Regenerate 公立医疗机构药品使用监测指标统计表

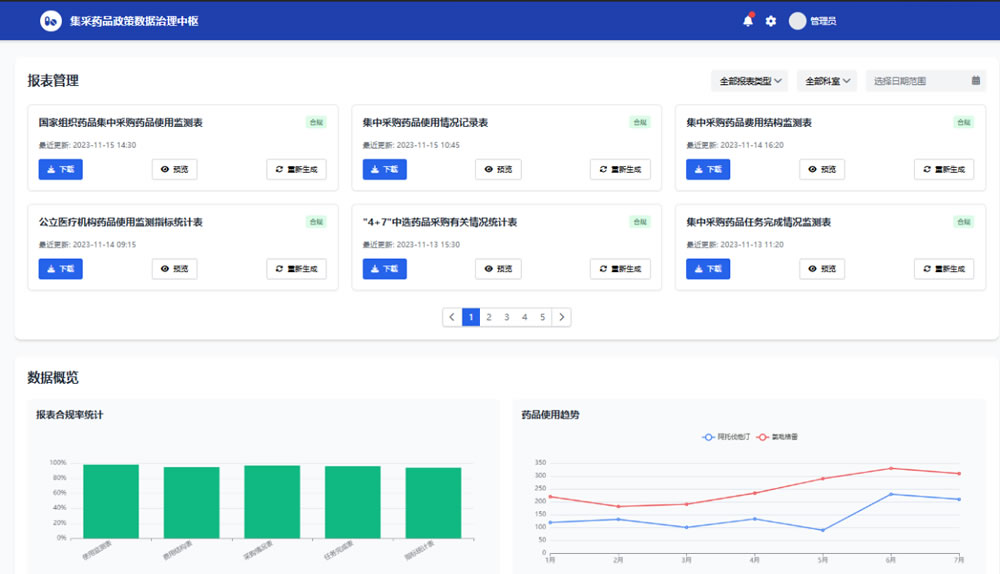point(297,269)
